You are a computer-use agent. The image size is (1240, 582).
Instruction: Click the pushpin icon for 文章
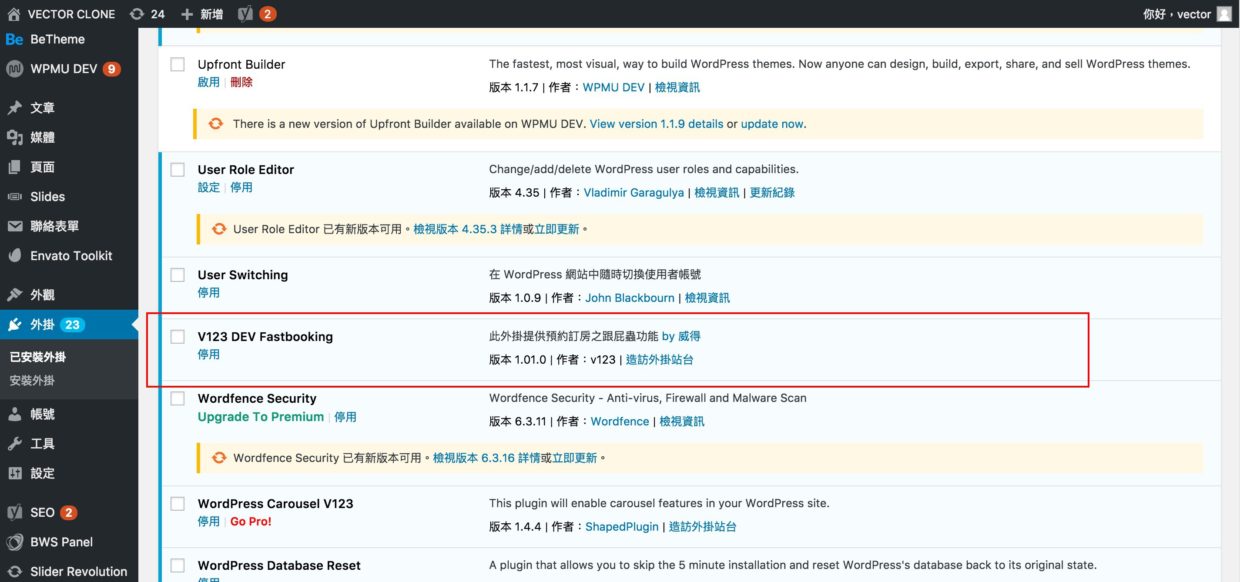tap(14, 108)
